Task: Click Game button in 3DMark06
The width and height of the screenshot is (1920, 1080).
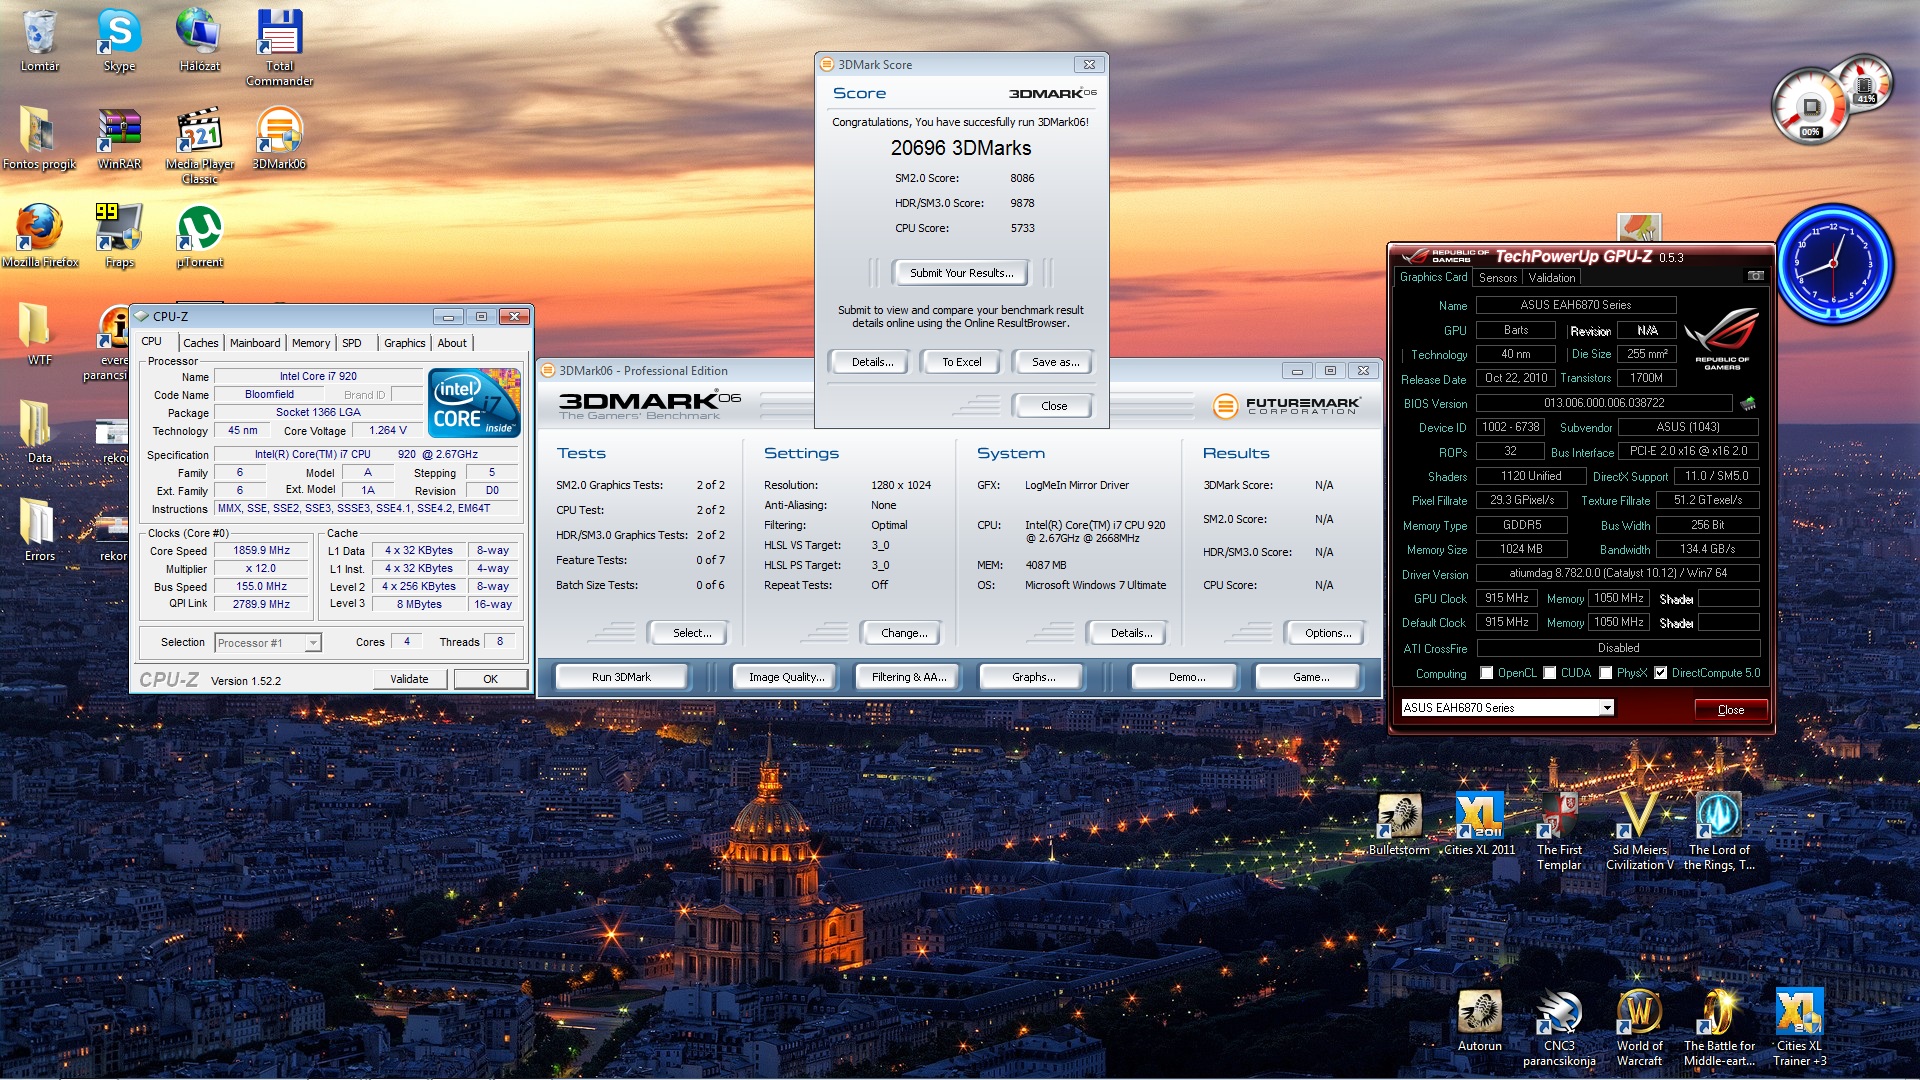Action: coord(1311,677)
